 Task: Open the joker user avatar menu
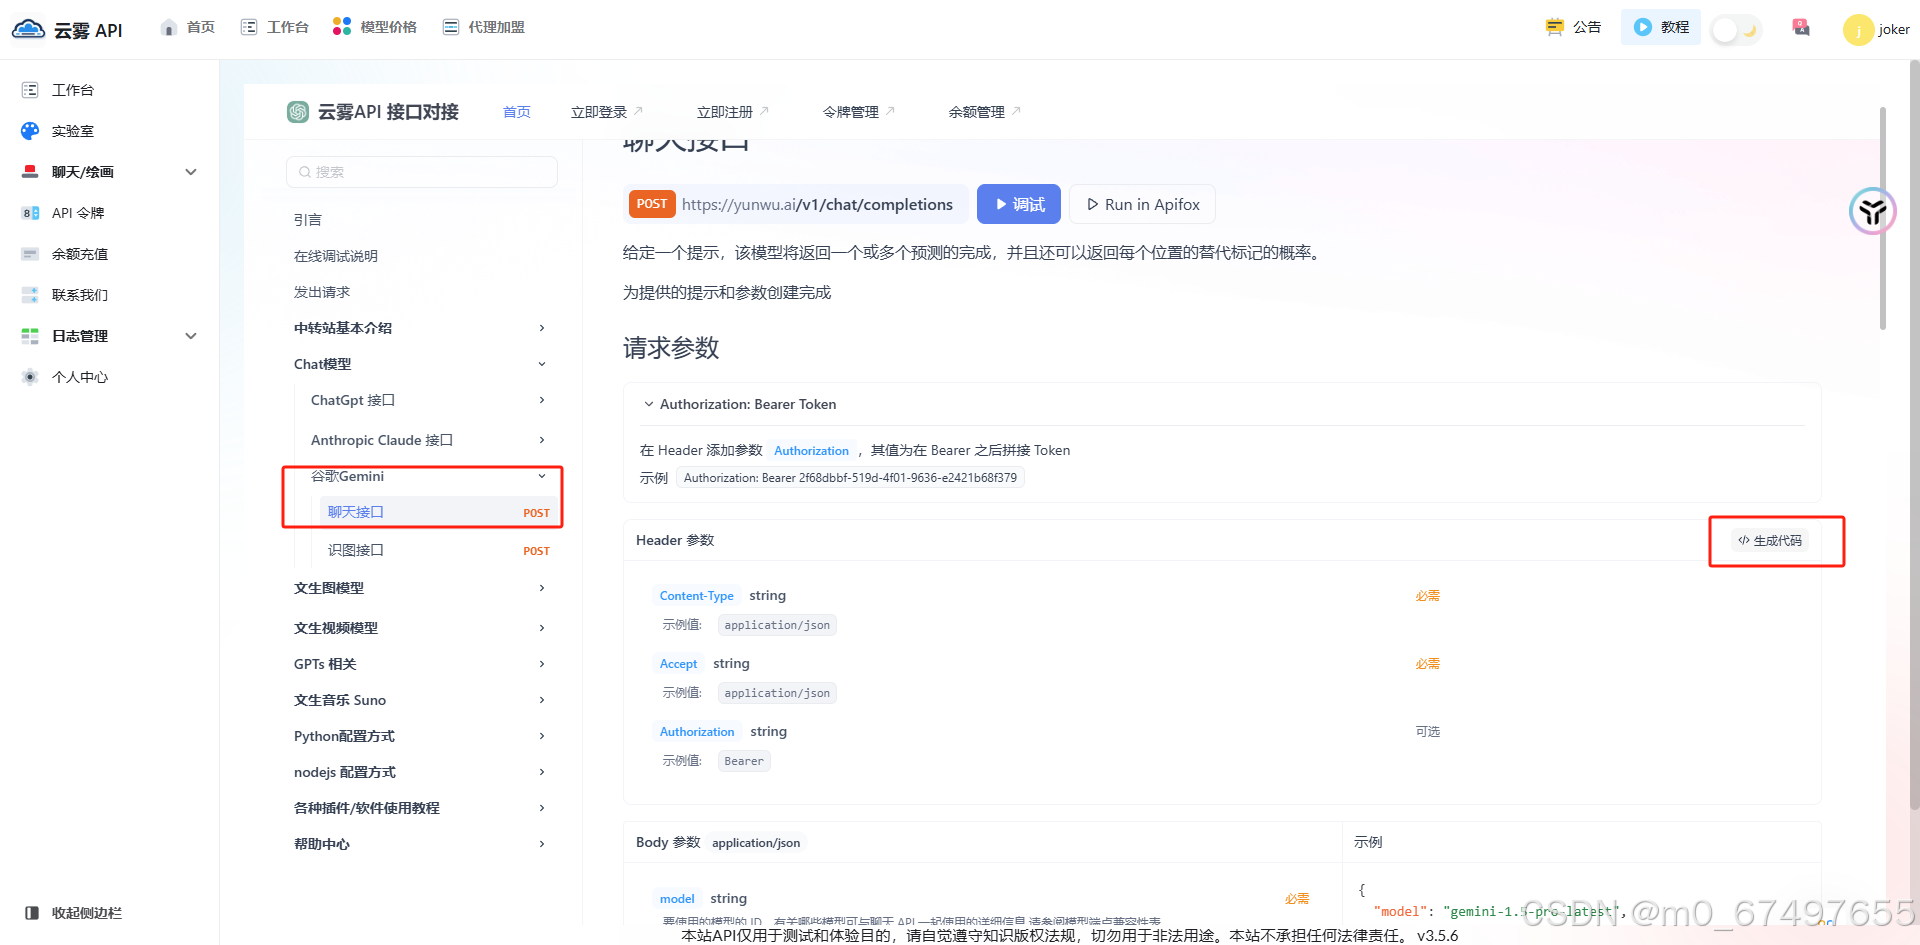click(x=1858, y=29)
